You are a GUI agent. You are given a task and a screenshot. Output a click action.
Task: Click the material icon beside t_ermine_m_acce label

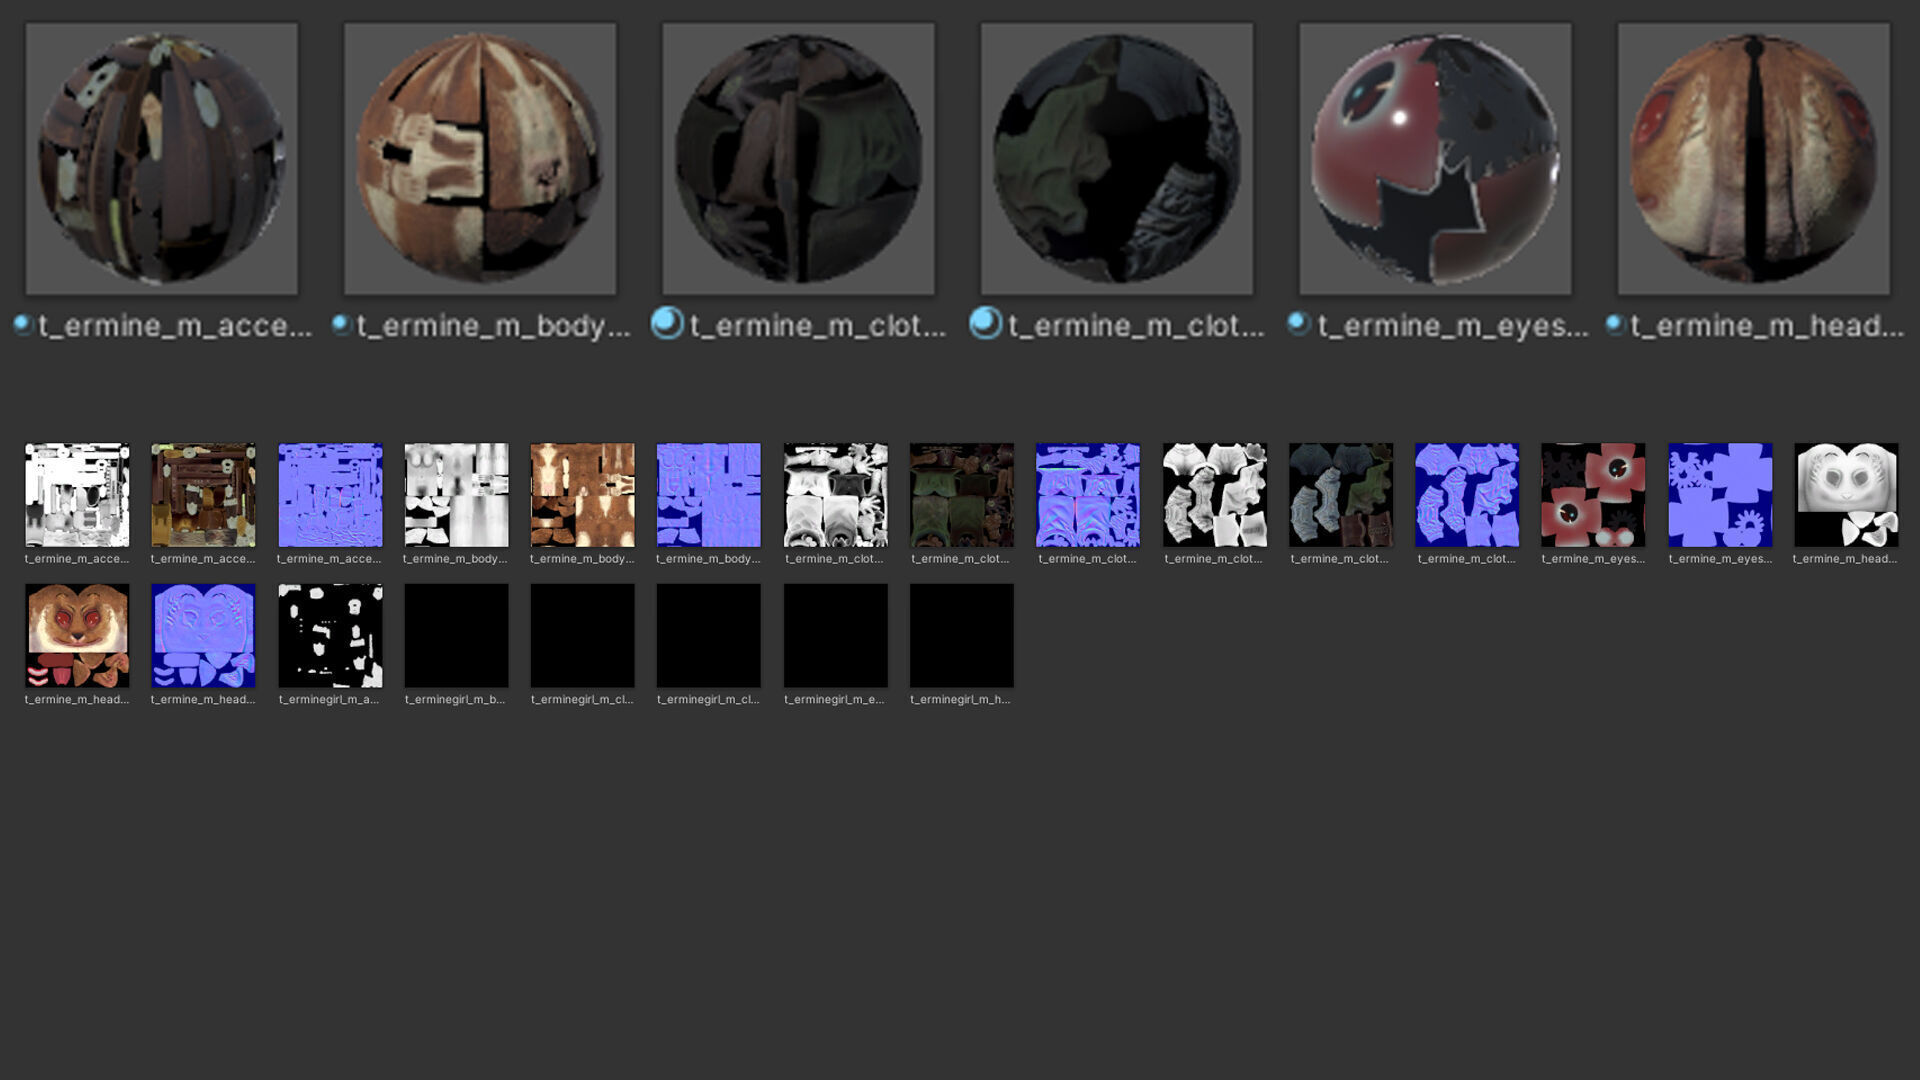22,324
